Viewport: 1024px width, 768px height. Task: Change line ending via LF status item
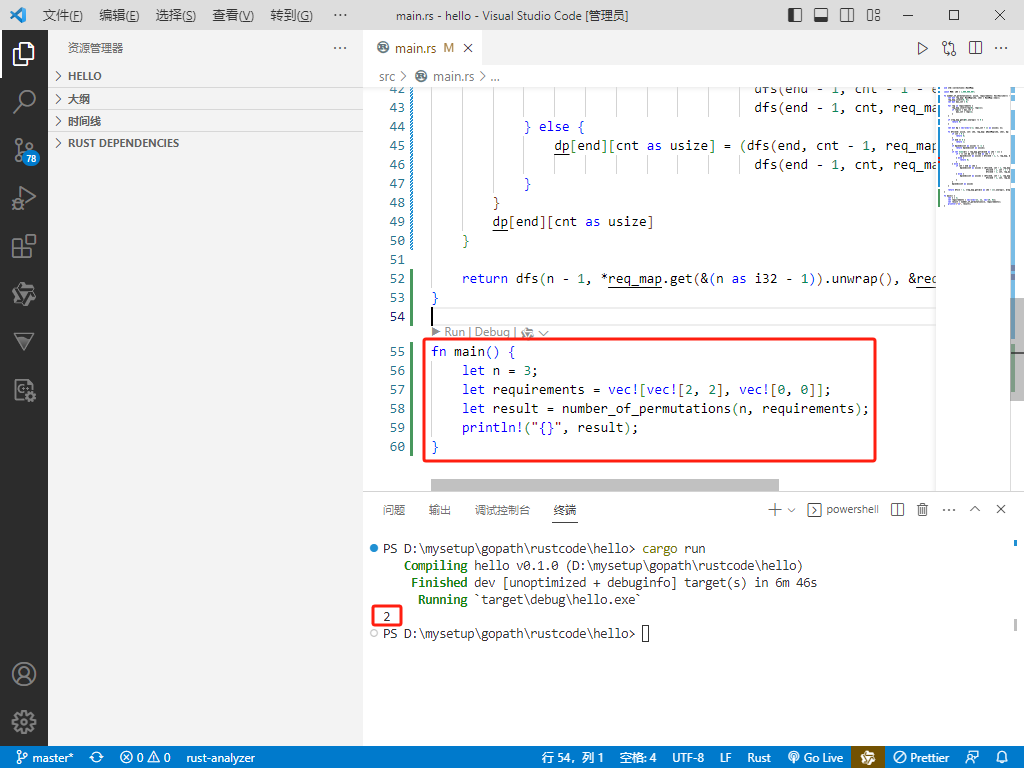pyautogui.click(x=726, y=757)
